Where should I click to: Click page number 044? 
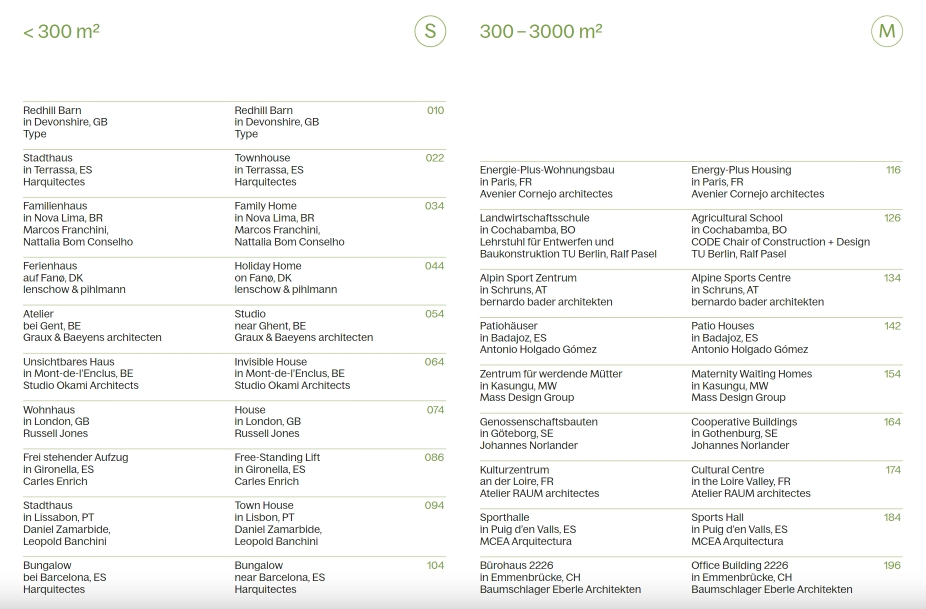[434, 266]
